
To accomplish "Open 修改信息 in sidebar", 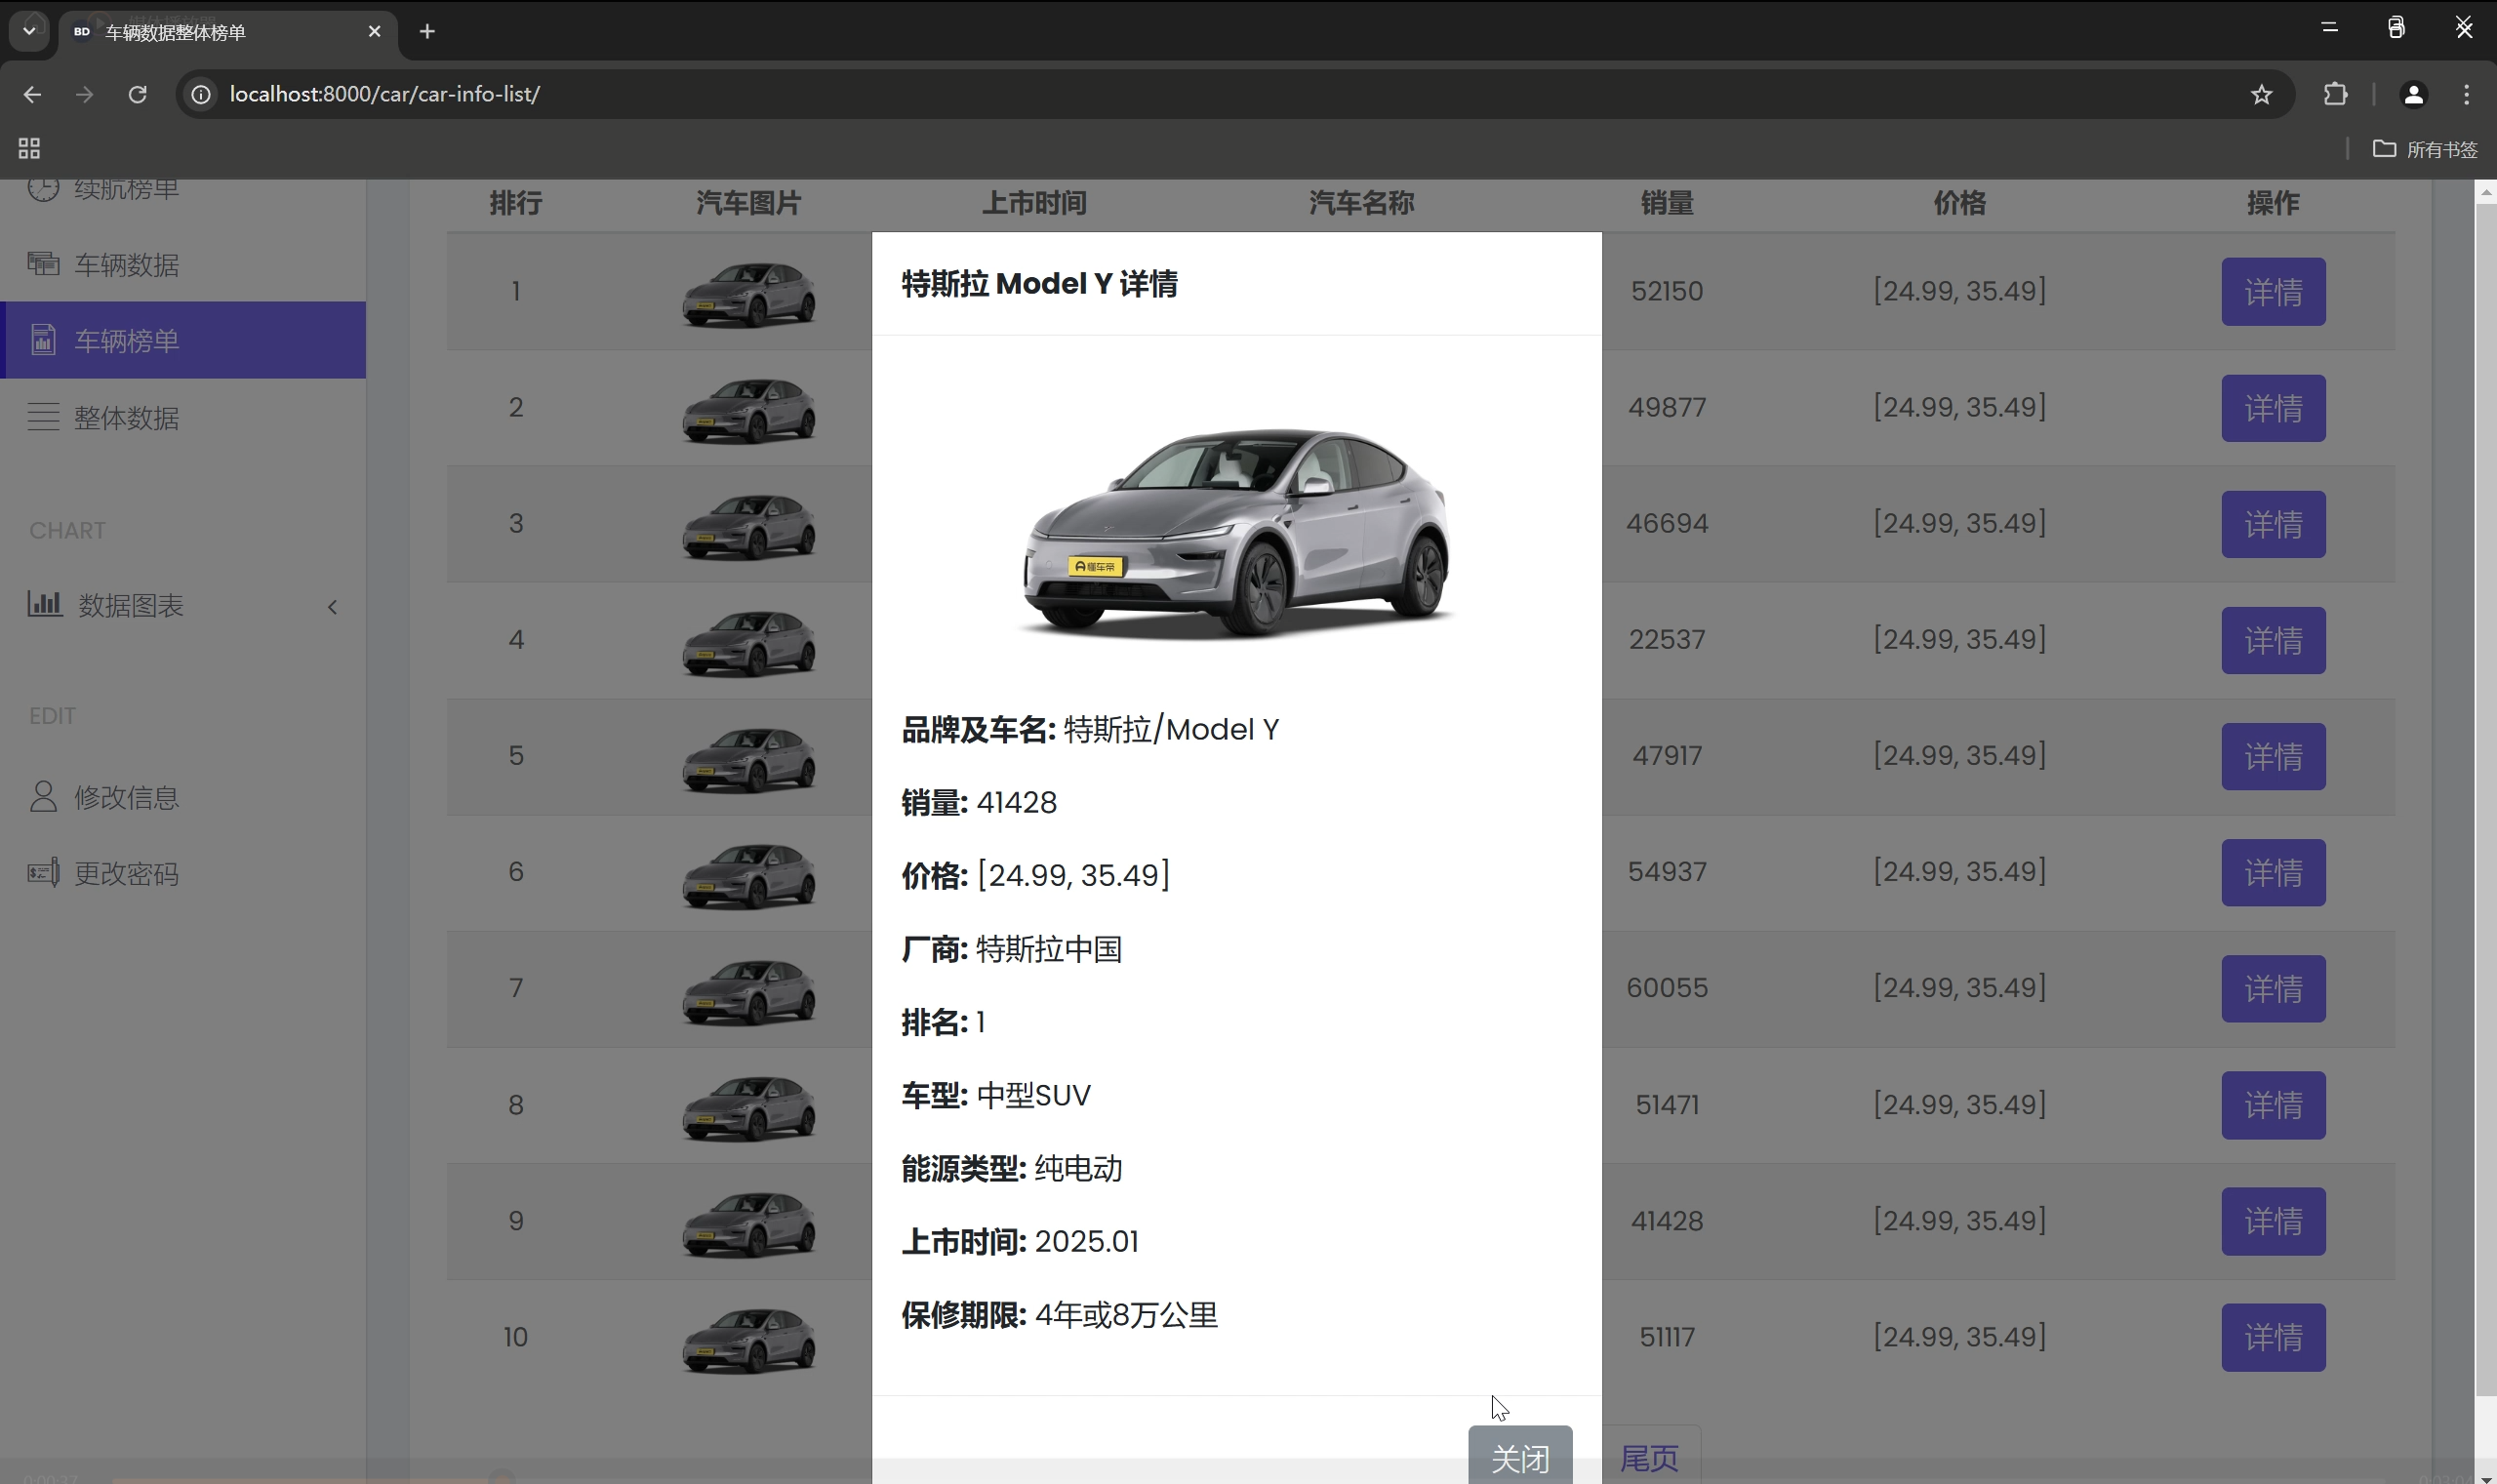I will (x=183, y=797).
